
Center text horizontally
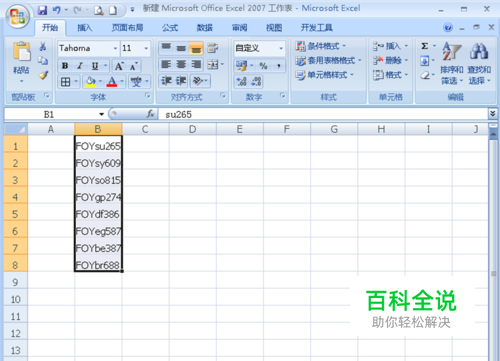181,64
